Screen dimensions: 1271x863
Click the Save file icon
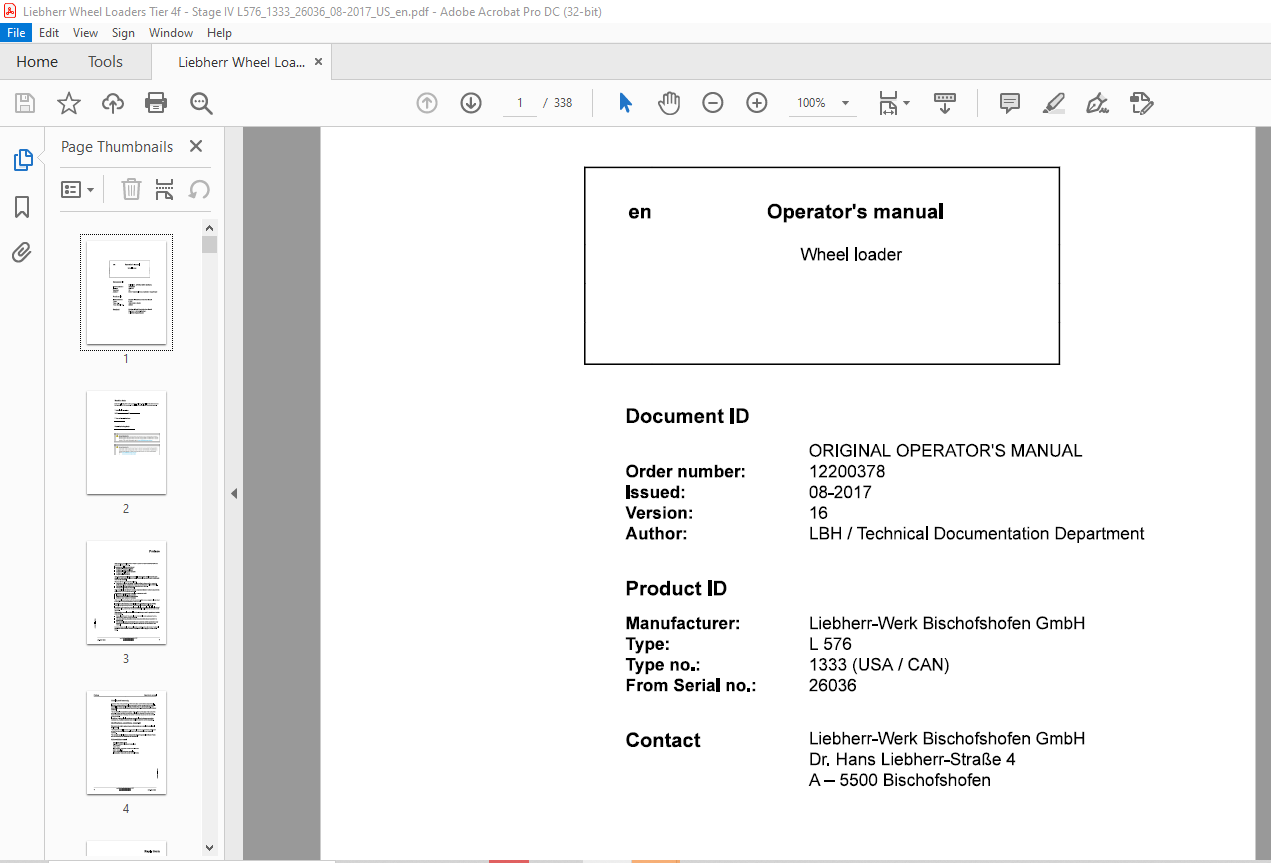pos(25,103)
